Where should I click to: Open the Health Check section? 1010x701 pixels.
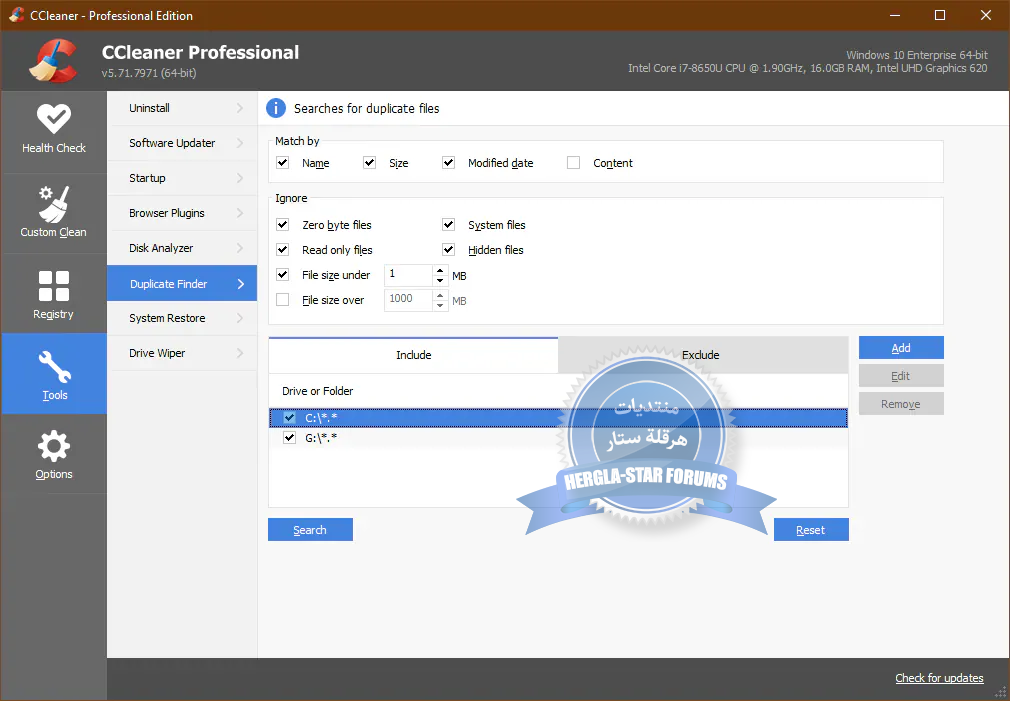click(x=53, y=131)
